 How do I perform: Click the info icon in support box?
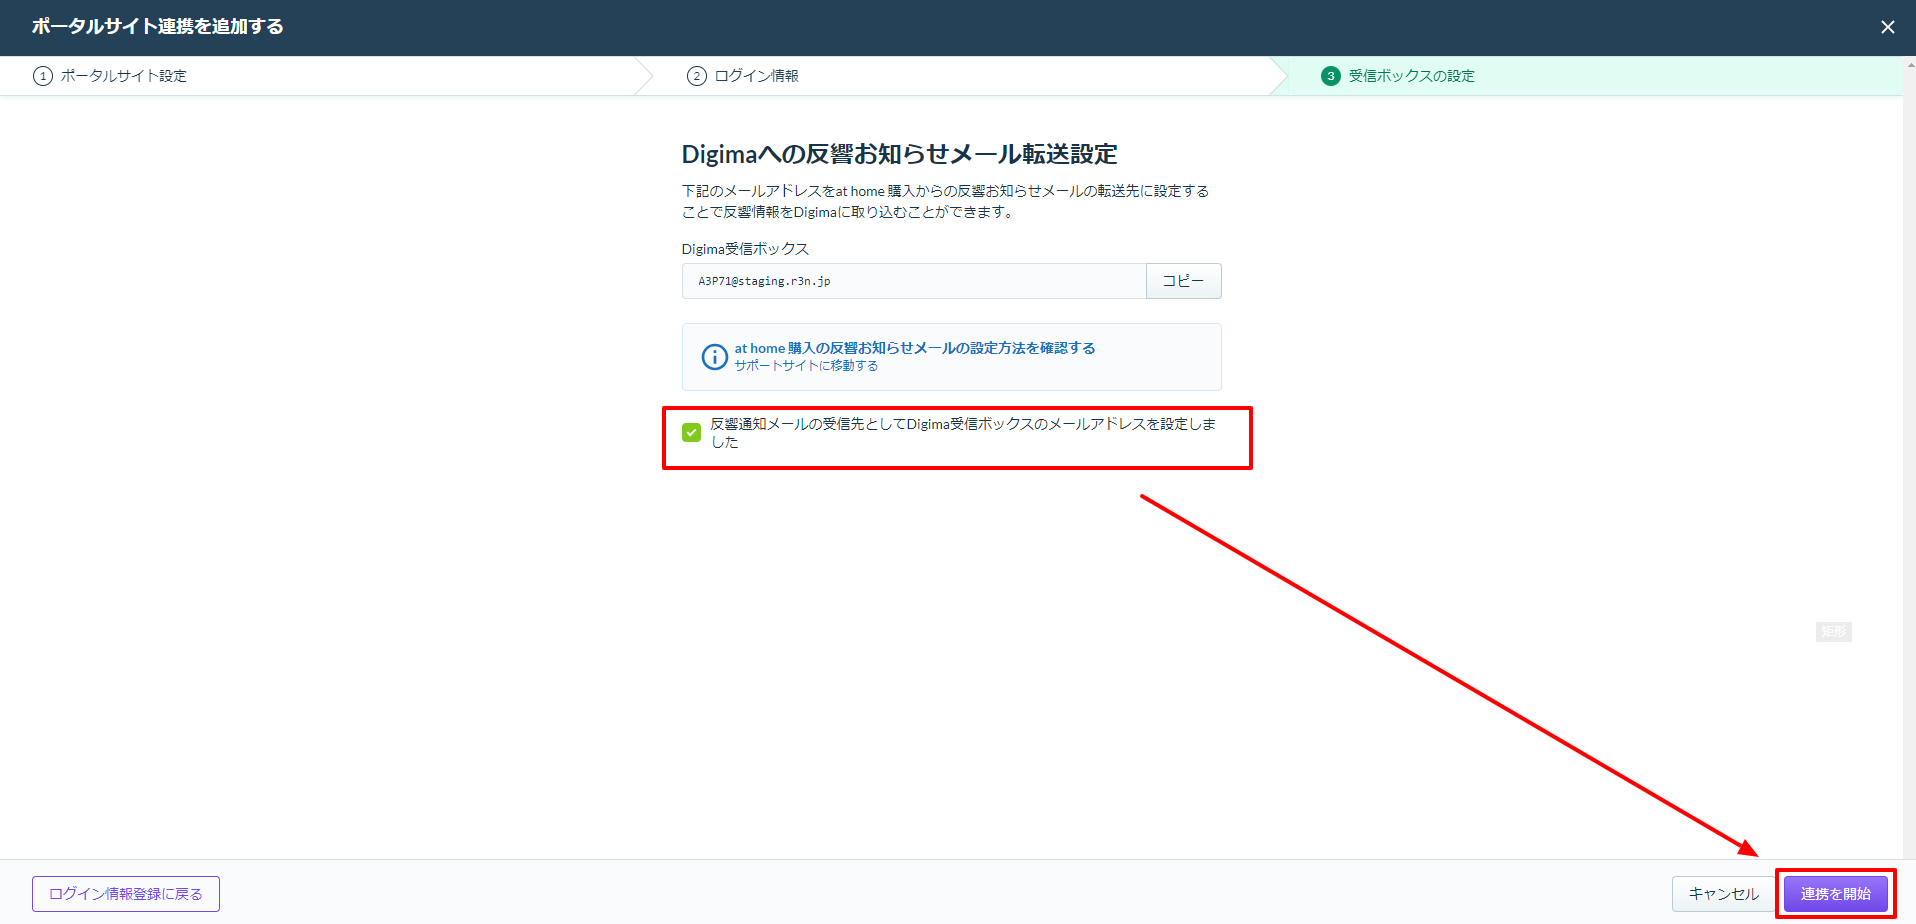pyautogui.click(x=714, y=356)
